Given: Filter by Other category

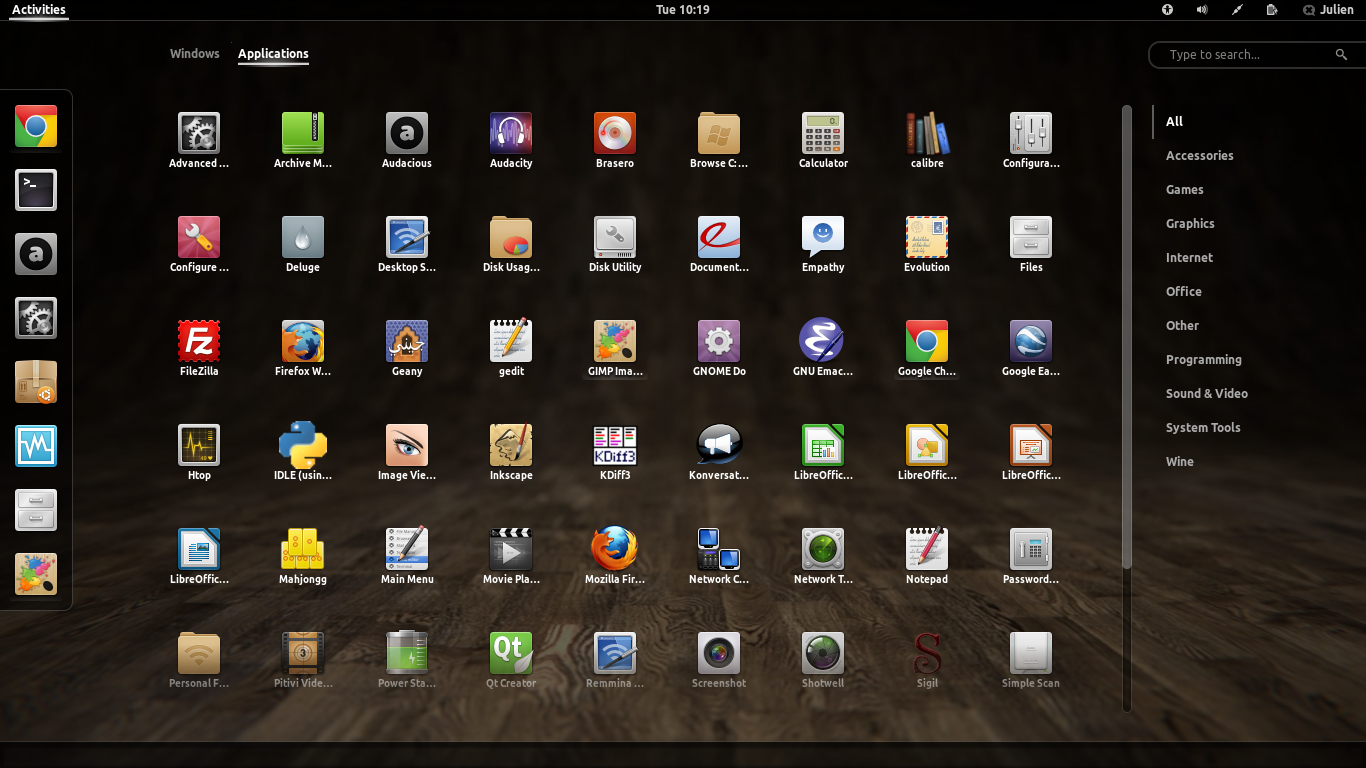Looking at the screenshot, I should [1182, 325].
